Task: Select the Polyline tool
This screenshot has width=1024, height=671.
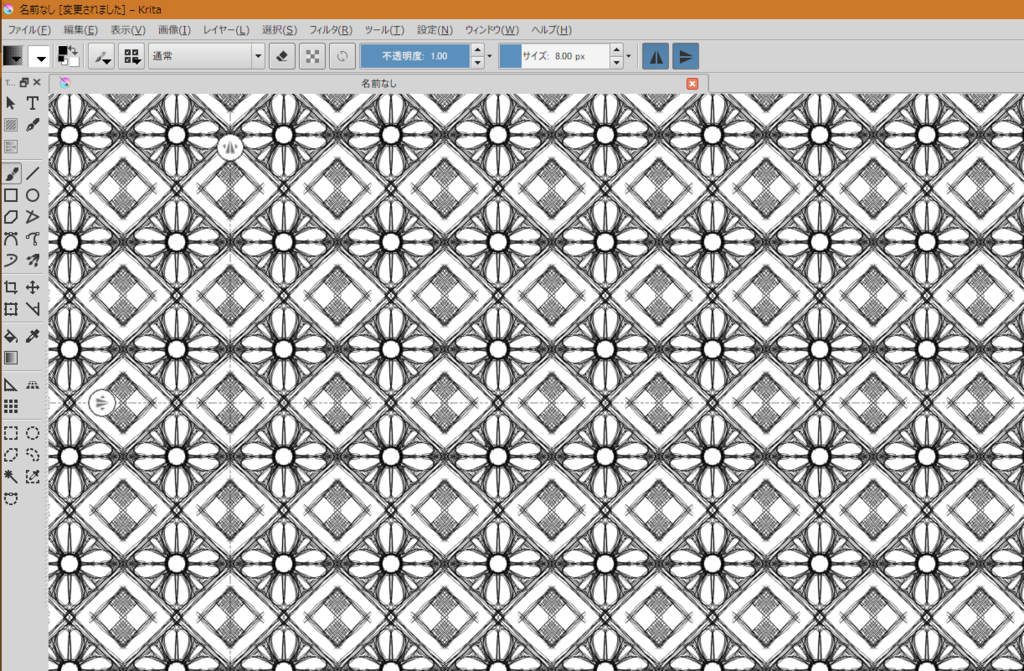Action: [x=32, y=217]
